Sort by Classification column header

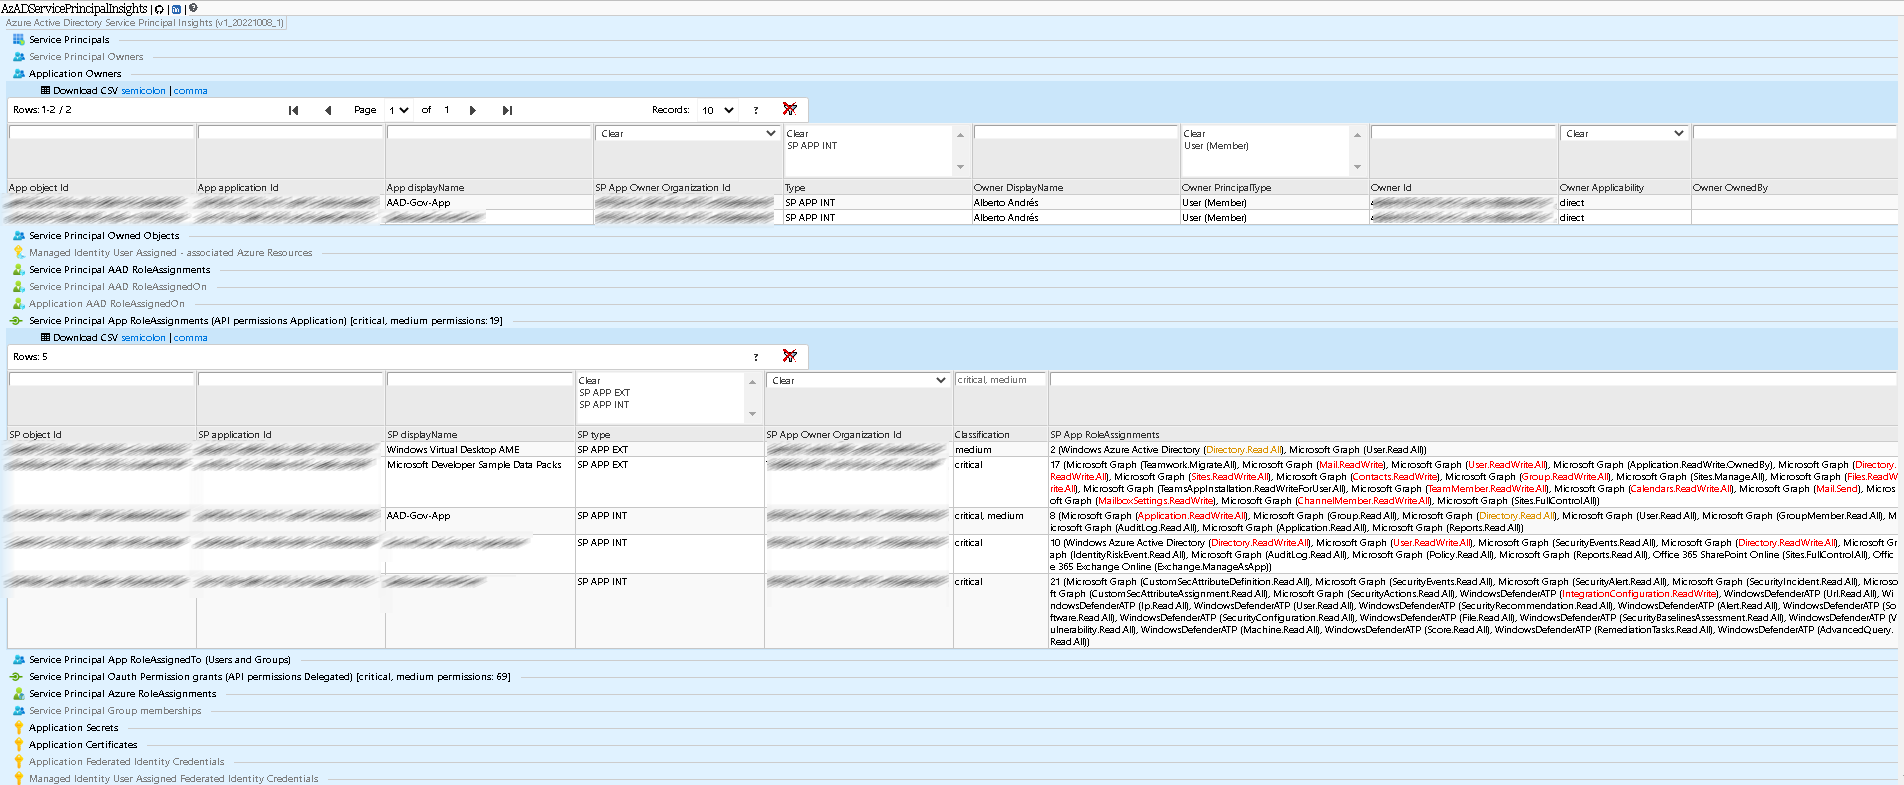pos(982,435)
